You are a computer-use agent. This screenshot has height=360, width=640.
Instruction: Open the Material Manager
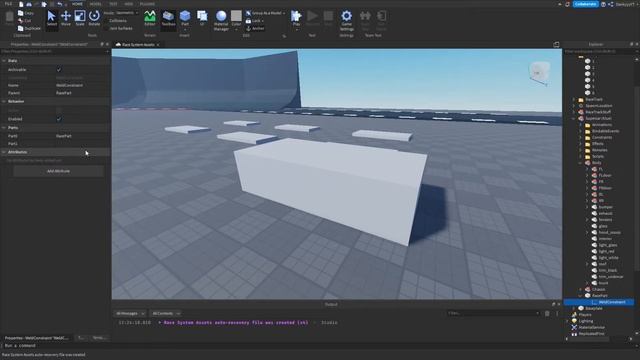tap(221, 20)
